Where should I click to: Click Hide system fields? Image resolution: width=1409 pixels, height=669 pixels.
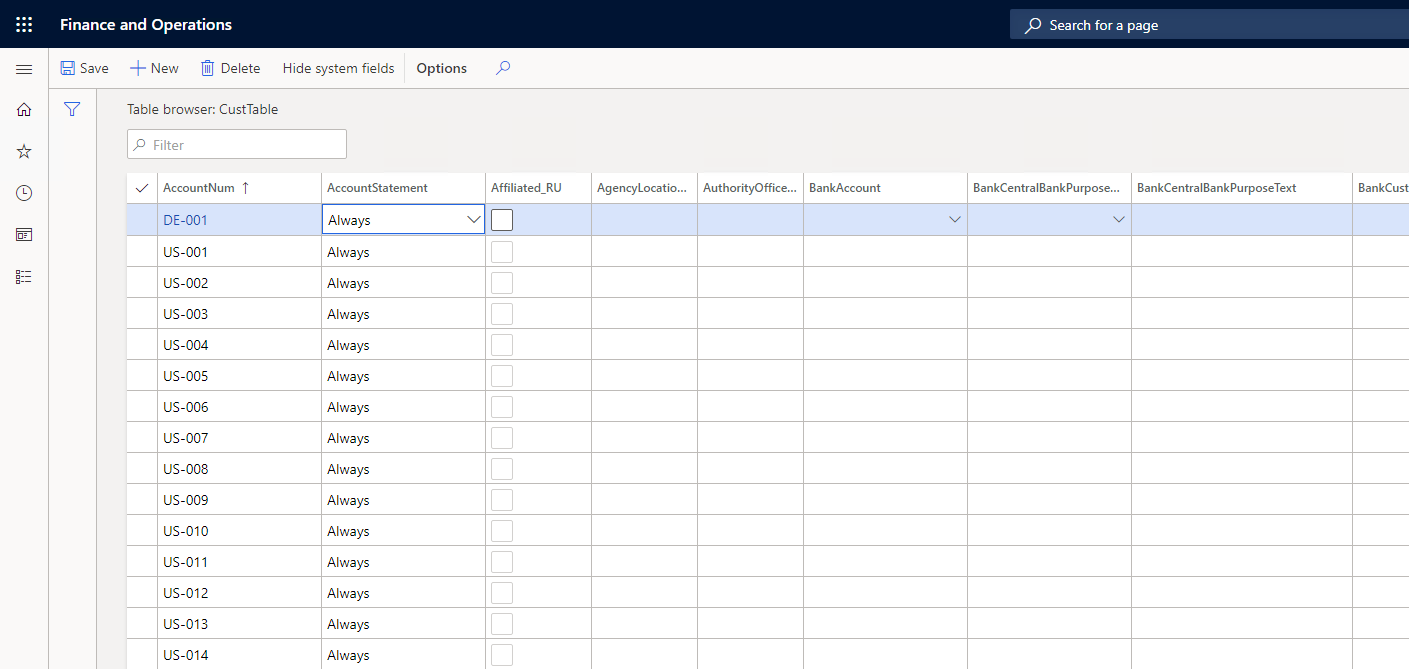(x=338, y=68)
